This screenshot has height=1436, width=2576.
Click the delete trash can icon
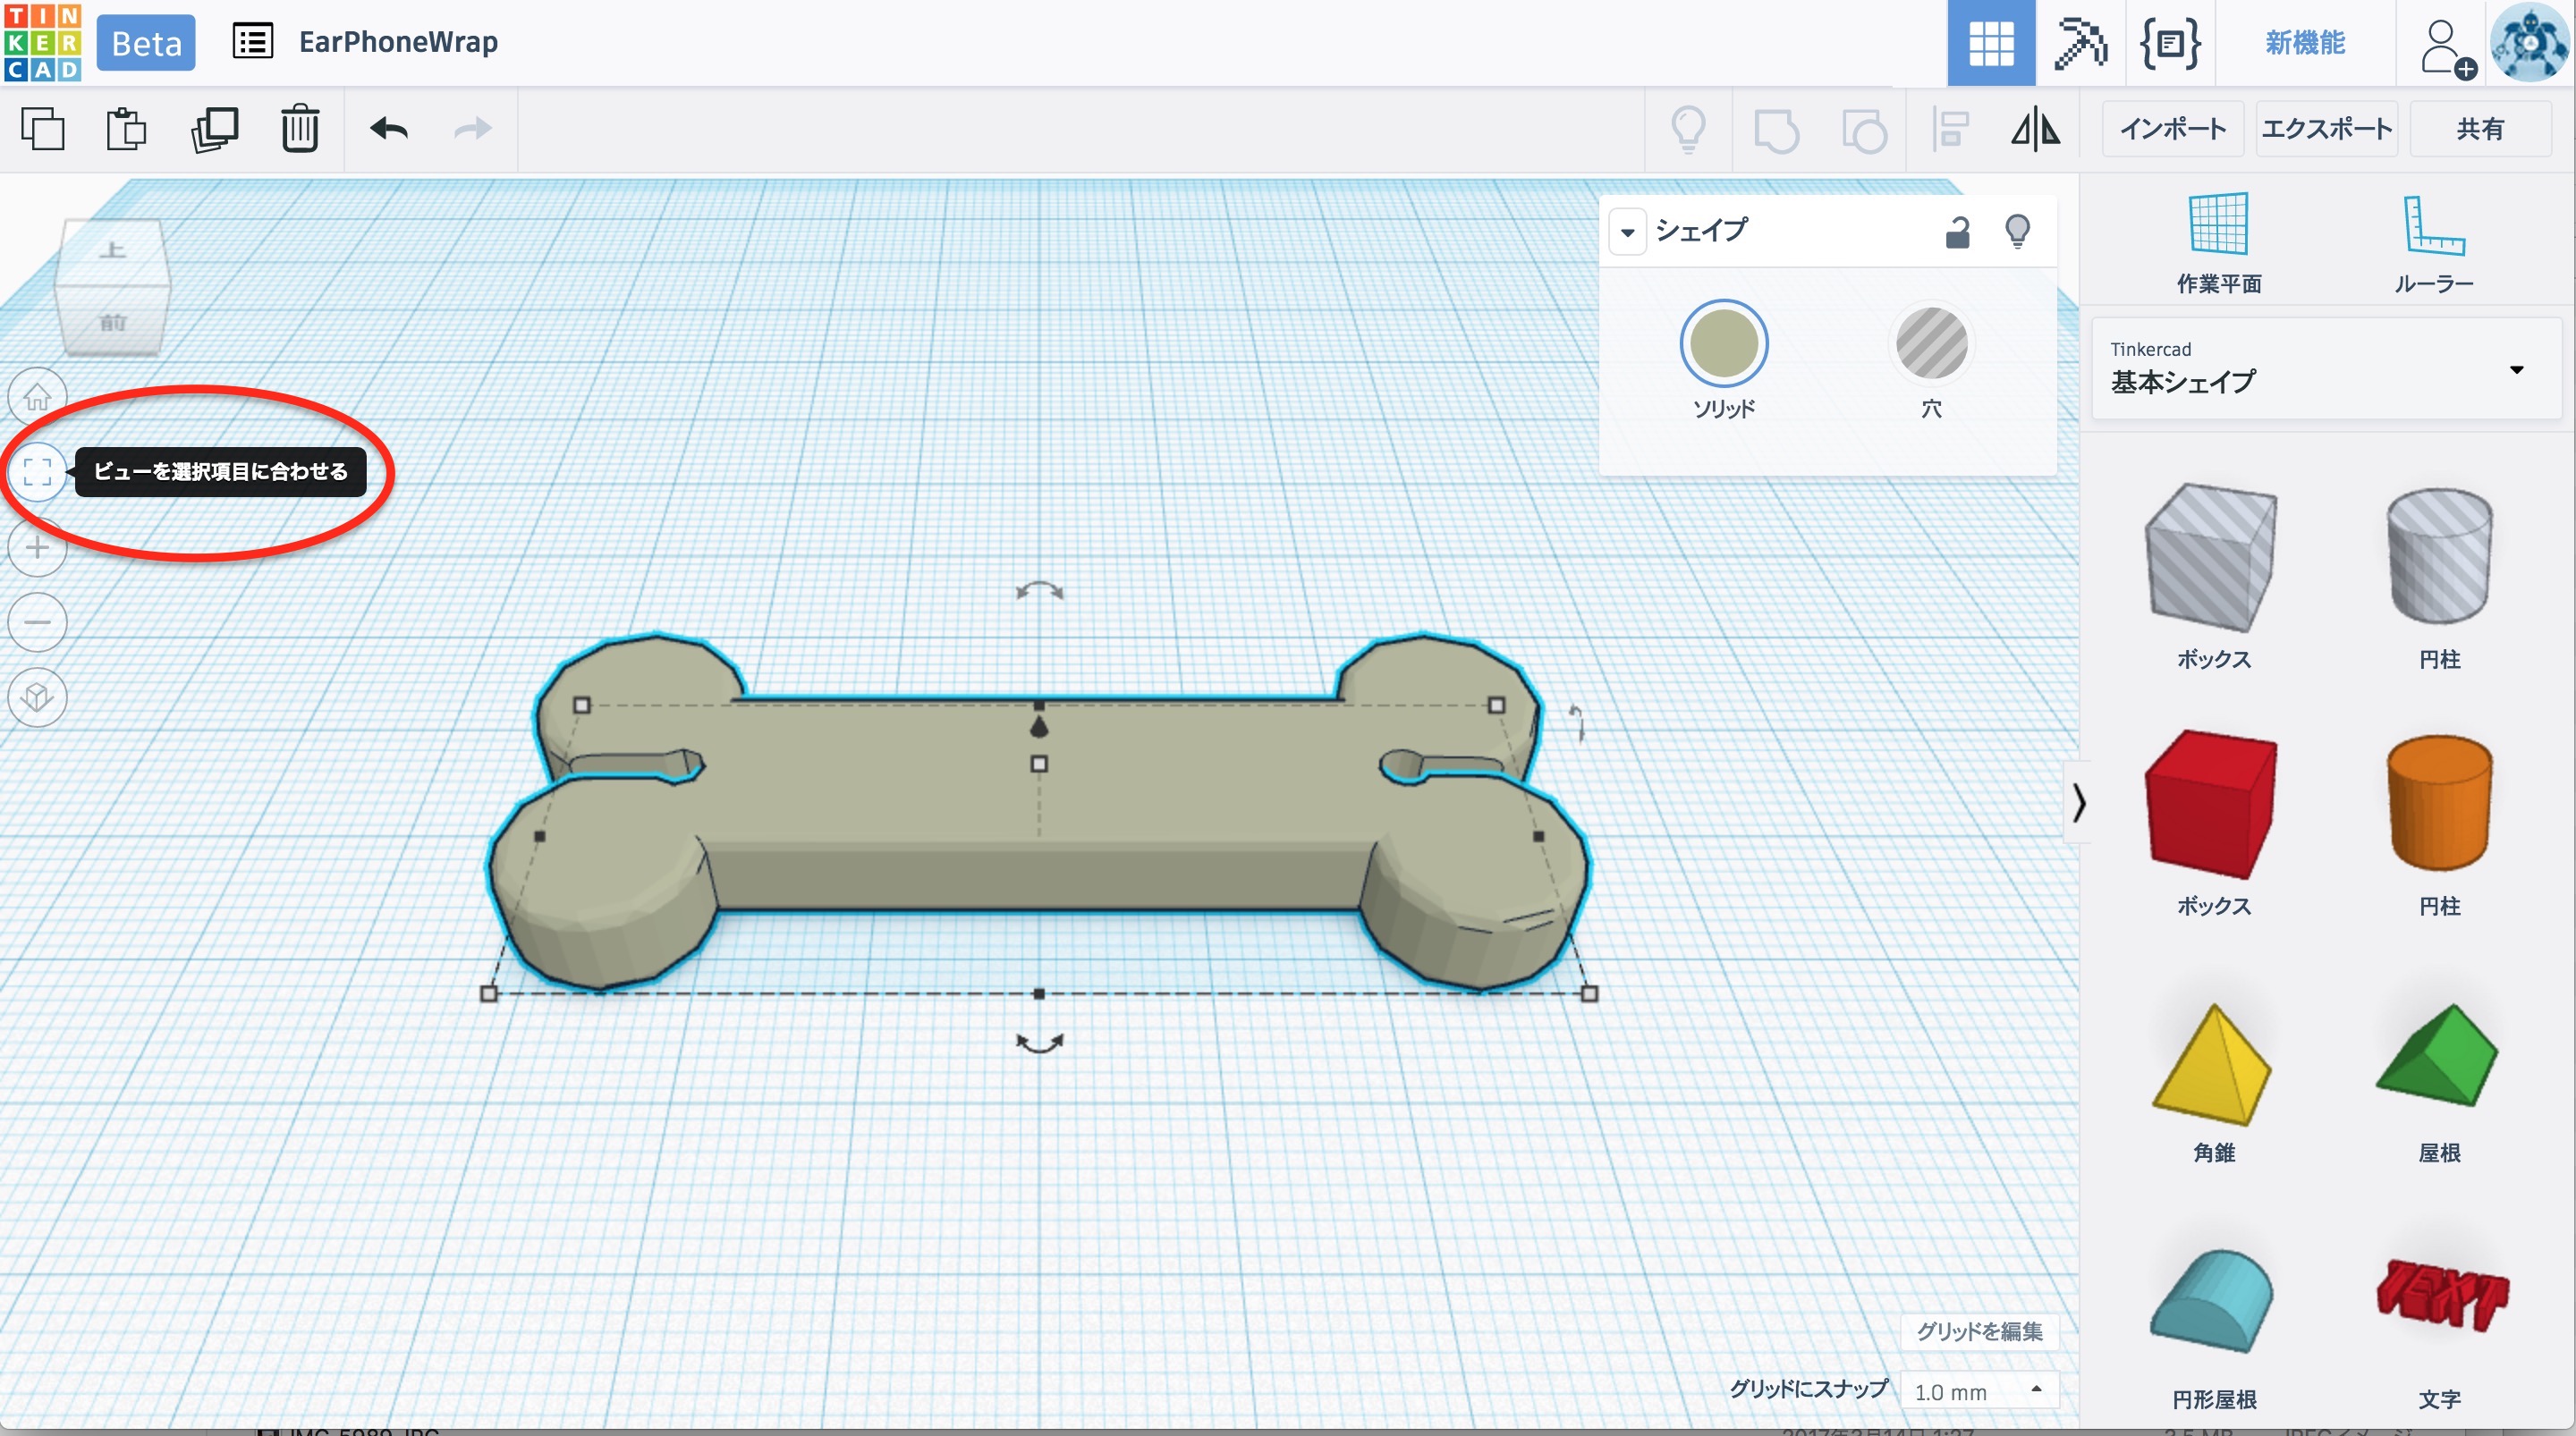coord(299,128)
